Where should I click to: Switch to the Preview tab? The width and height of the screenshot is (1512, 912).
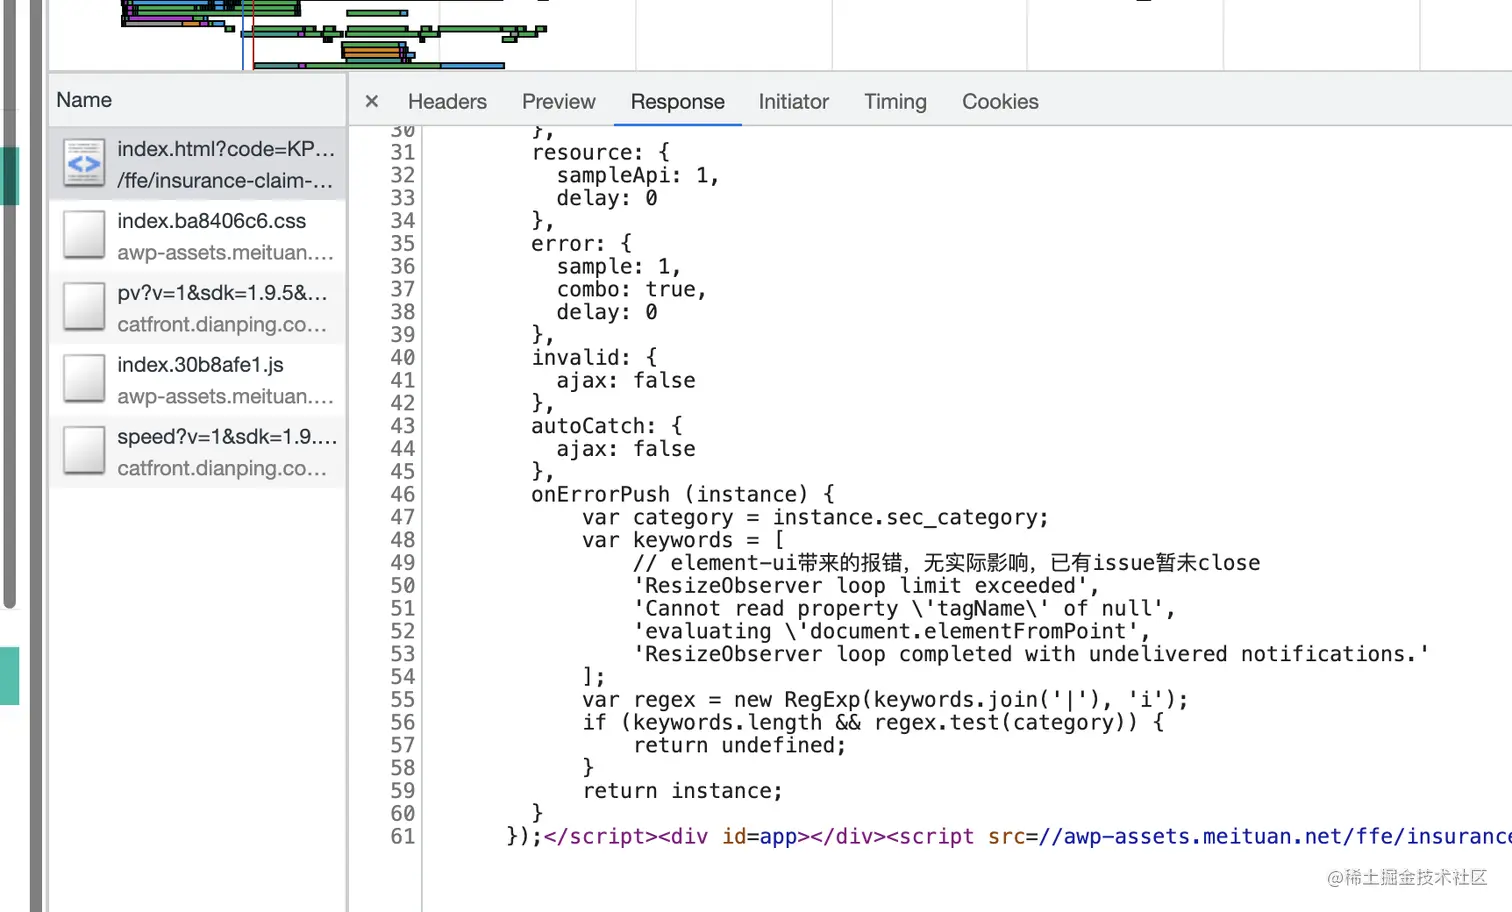tap(558, 101)
